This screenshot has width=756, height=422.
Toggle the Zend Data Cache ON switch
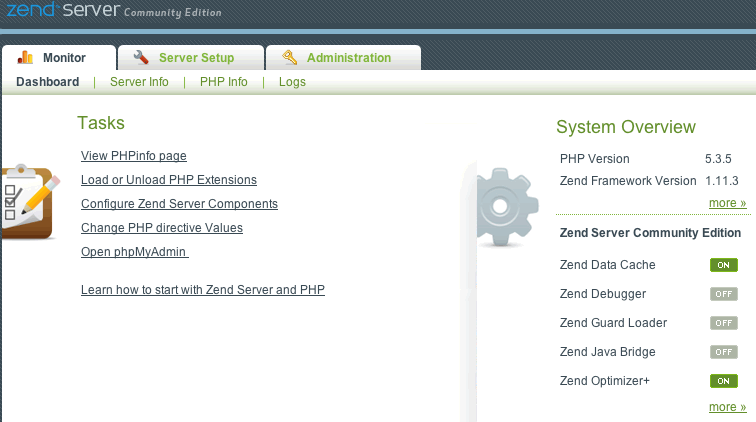[x=724, y=265]
